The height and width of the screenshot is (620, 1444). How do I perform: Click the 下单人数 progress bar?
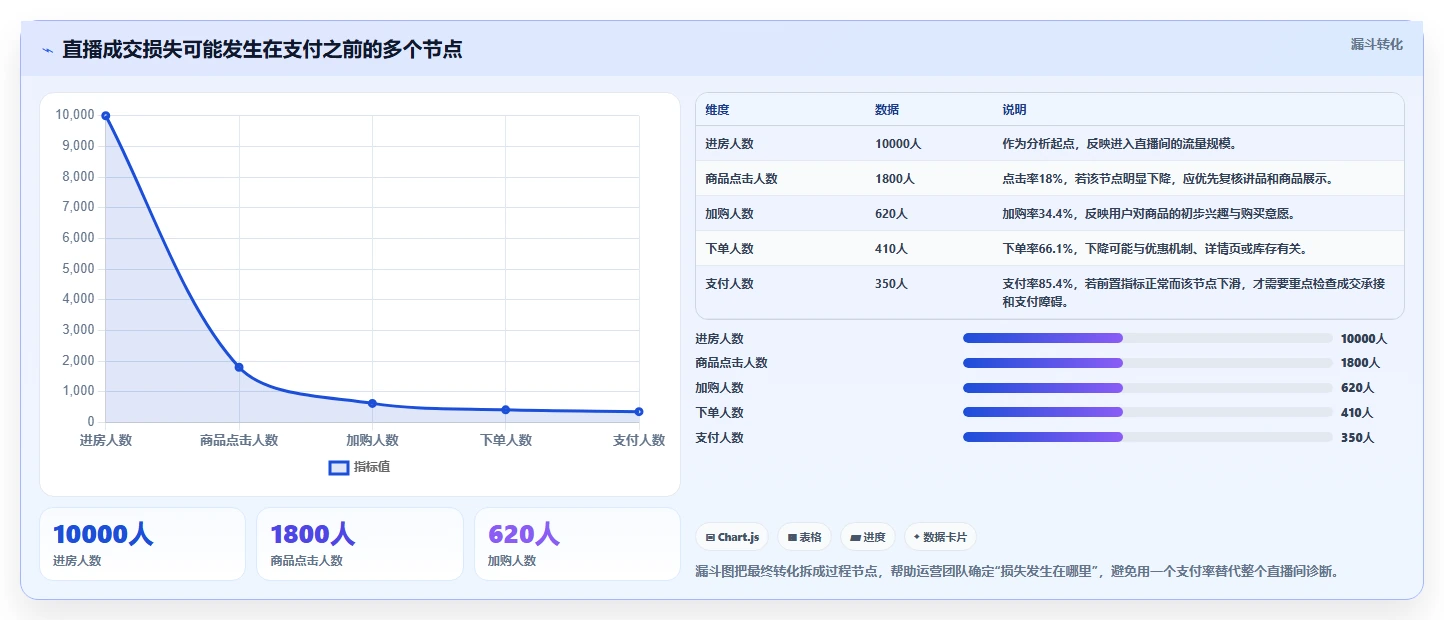[x=1148, y=412]
